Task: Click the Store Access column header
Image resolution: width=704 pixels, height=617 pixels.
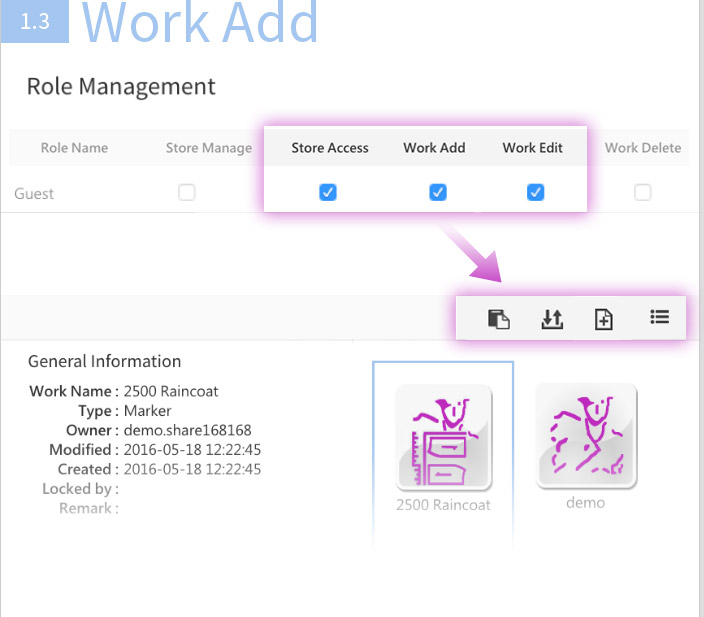Action: pos(330,148)
